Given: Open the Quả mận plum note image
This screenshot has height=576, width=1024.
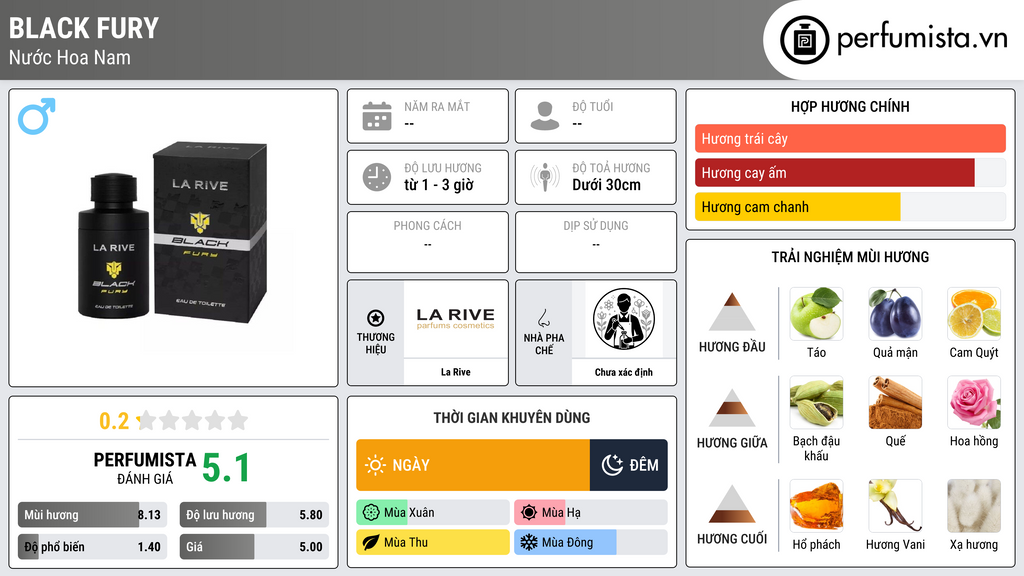Looking at the screenshot, I should coord(895,314).
